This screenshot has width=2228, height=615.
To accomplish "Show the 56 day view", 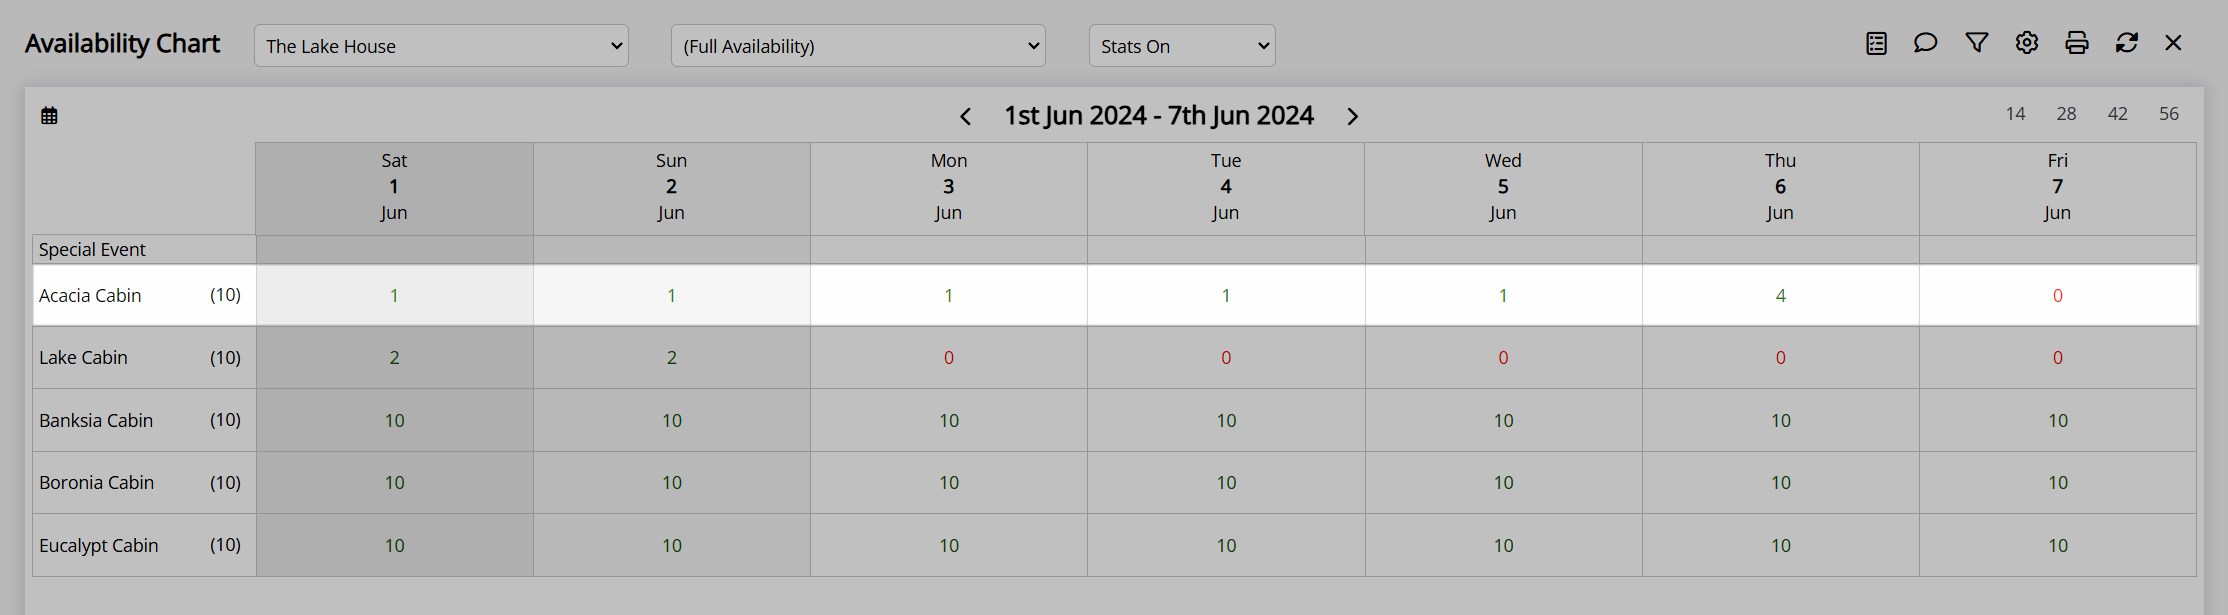I will point(2169,114).
